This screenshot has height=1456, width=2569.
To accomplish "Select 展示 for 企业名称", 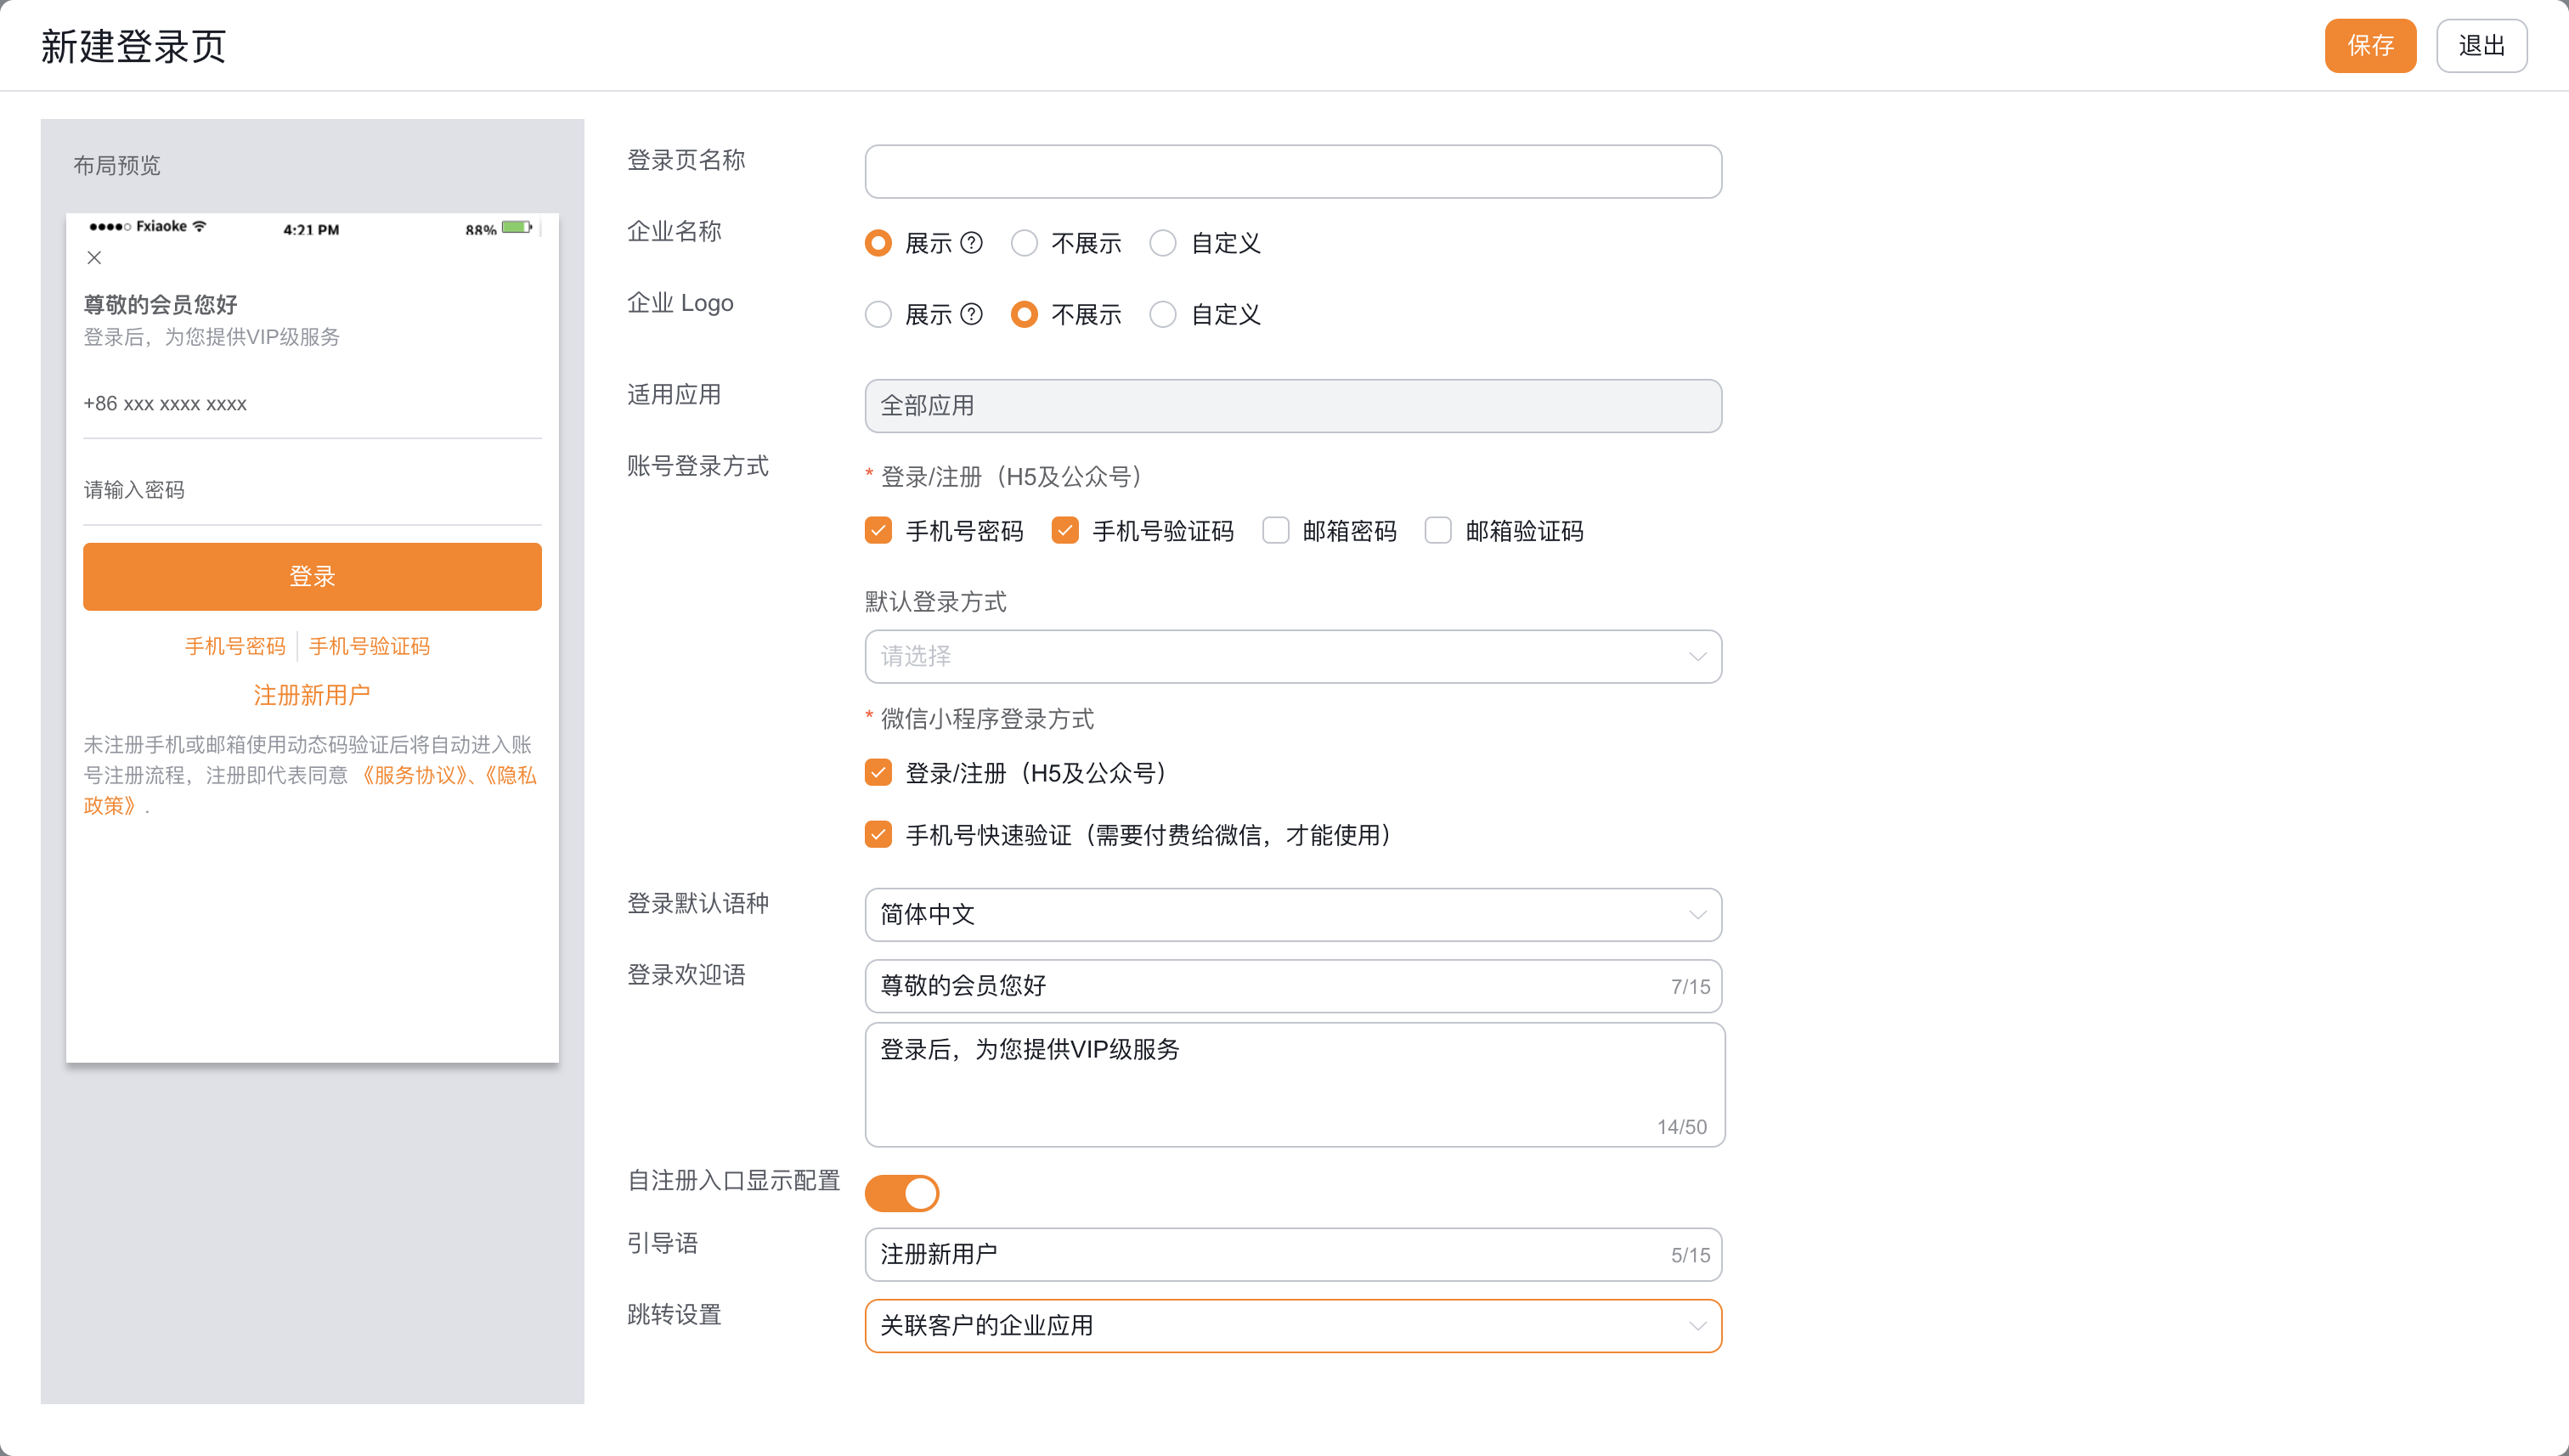I will pos(878,243).
